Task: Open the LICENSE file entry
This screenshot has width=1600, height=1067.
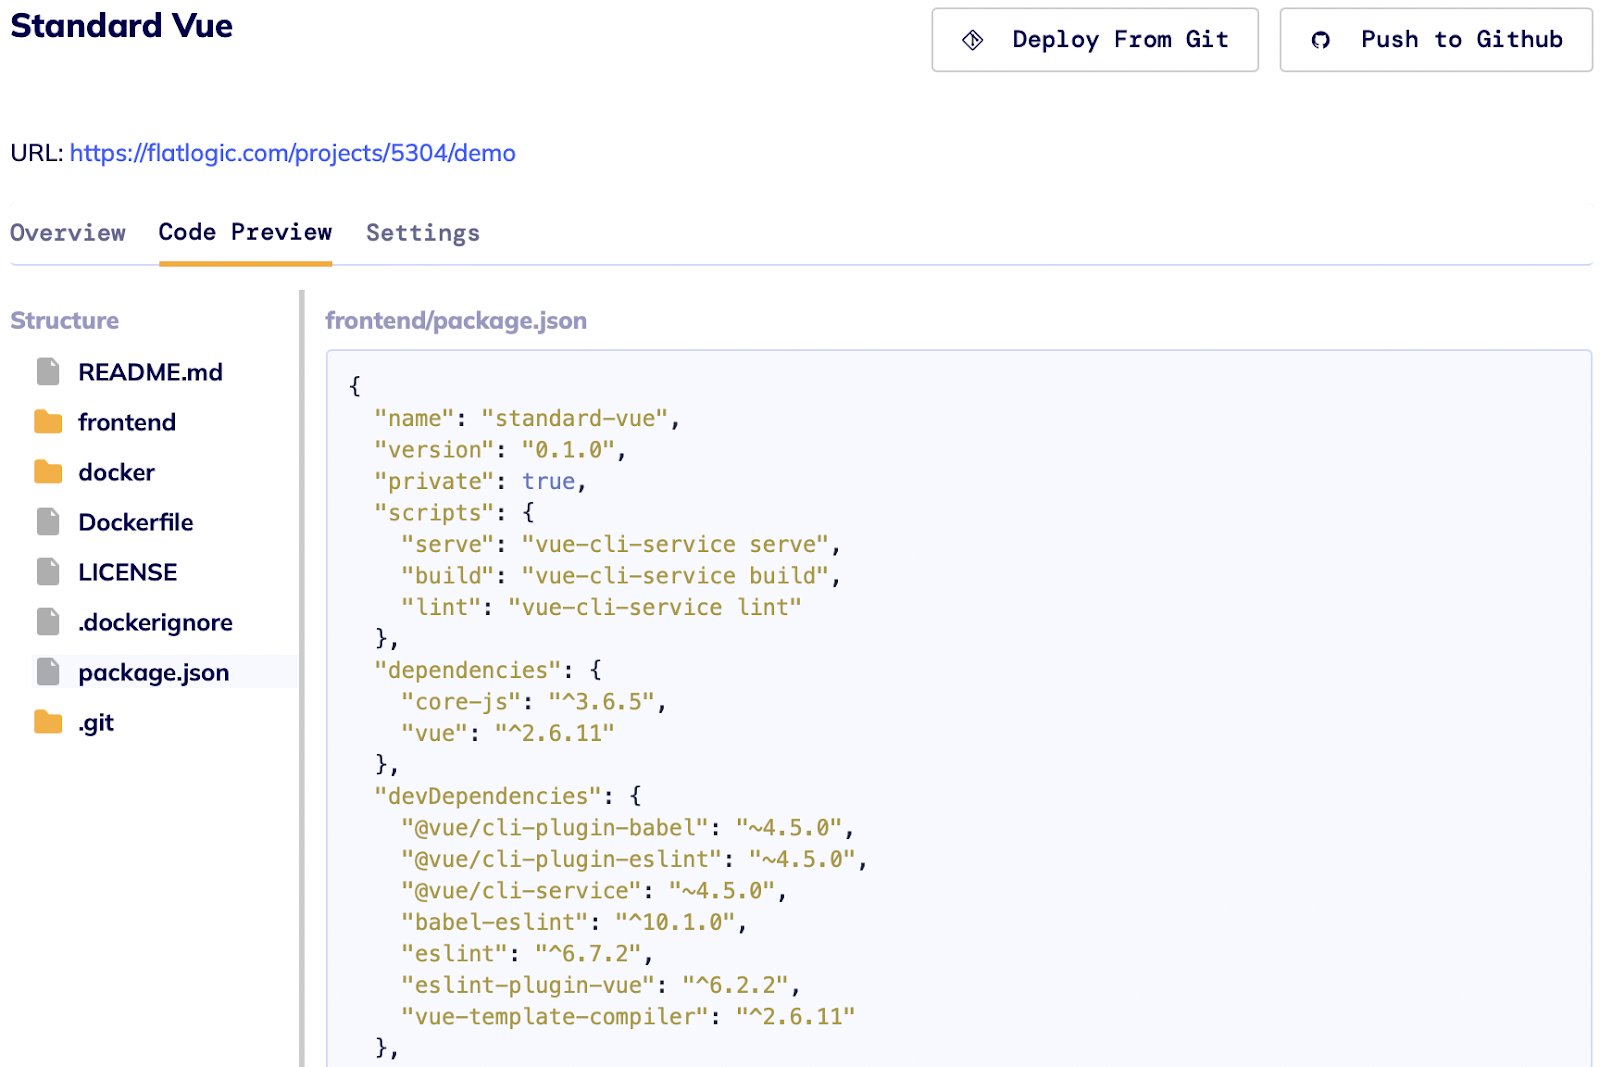Action: point(128,572)
